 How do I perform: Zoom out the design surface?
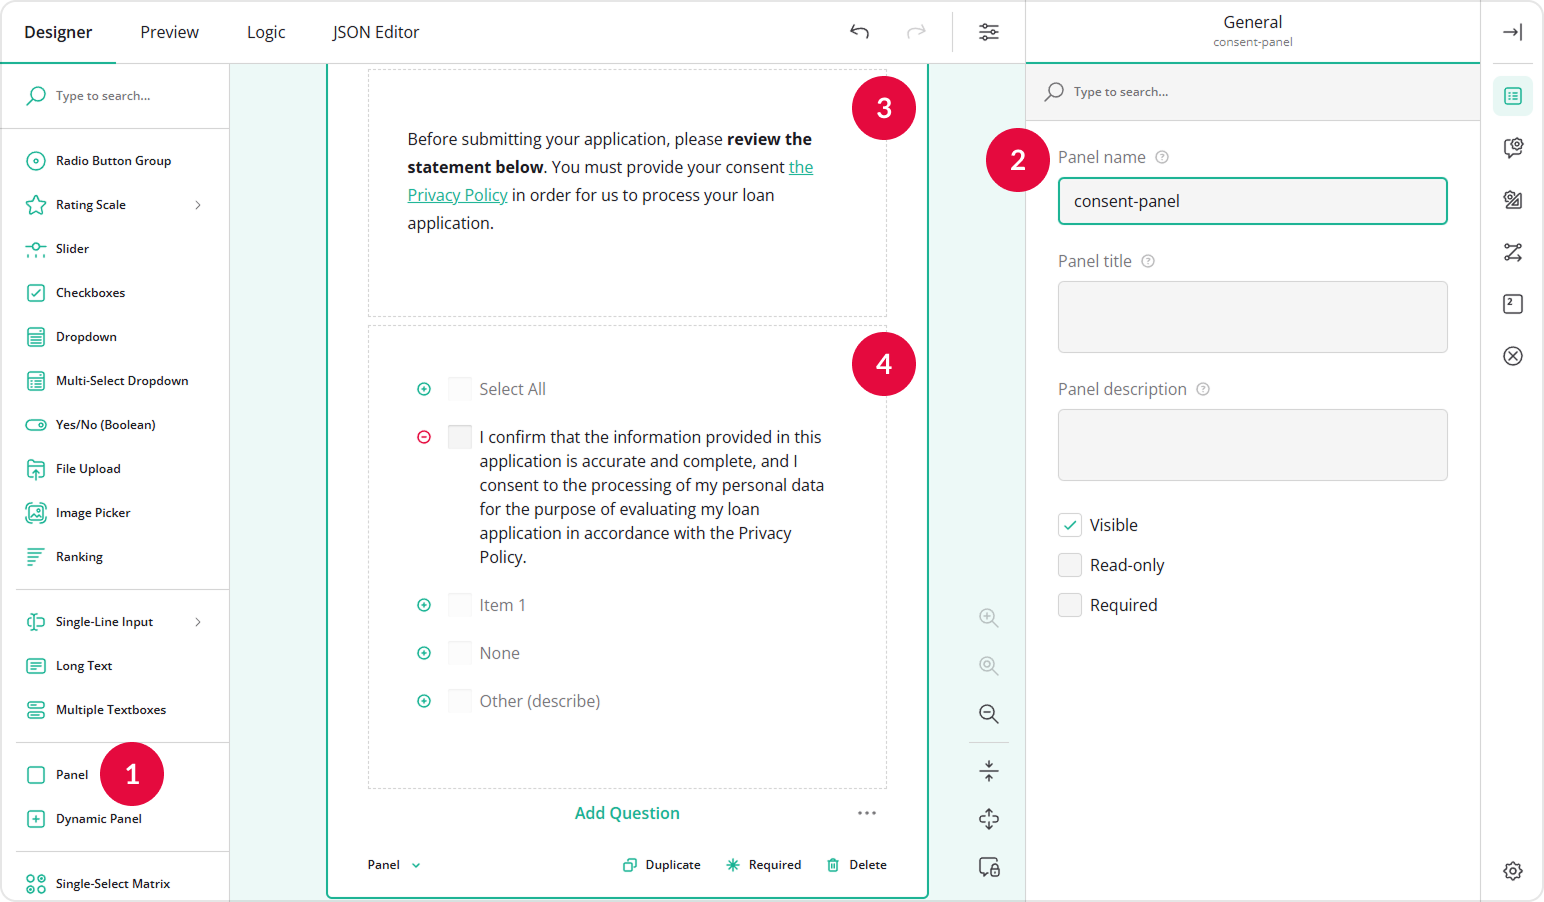[x=989, y=714]
